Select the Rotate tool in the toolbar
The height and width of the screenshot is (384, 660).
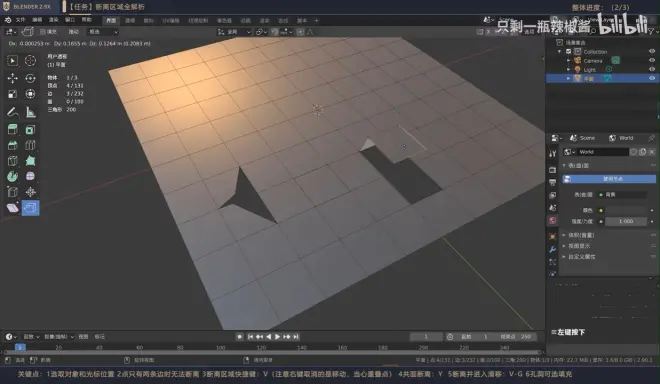tap(30, 78)
